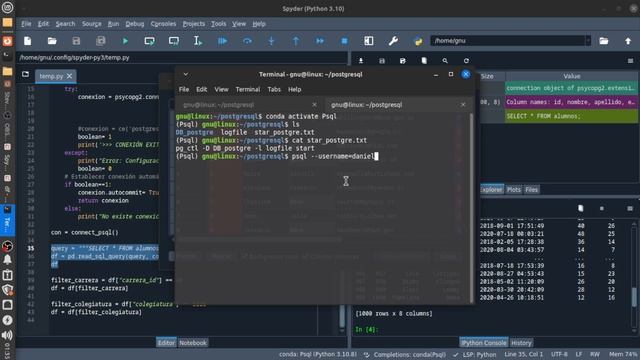Switch to Files pane tab

click(531, 189)
